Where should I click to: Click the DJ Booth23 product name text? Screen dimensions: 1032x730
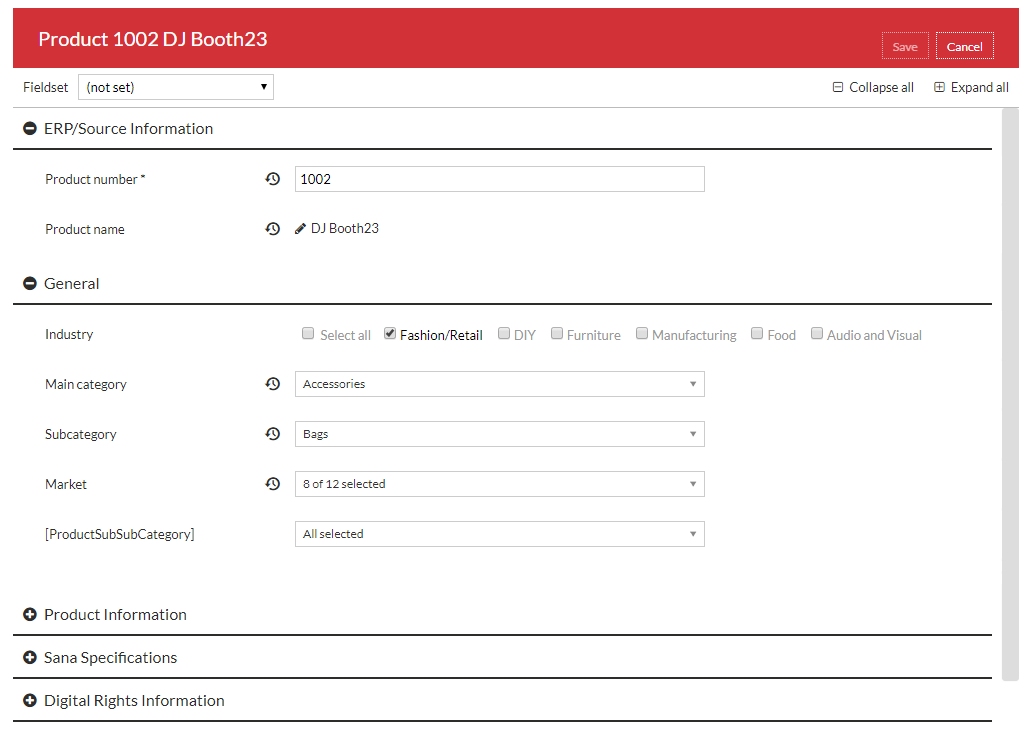[345, 228]
